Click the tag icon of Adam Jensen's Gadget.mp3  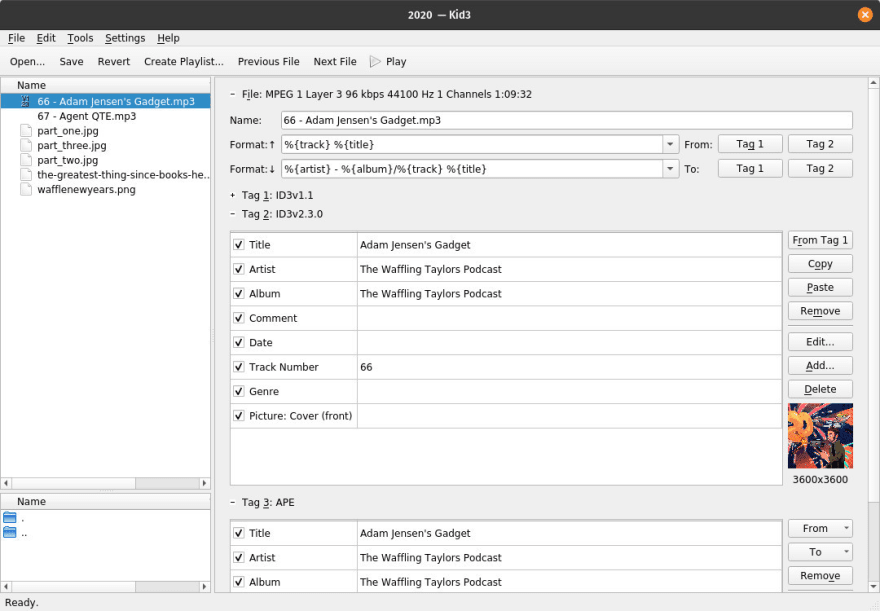pyautogui.click(x=25, y=101)
